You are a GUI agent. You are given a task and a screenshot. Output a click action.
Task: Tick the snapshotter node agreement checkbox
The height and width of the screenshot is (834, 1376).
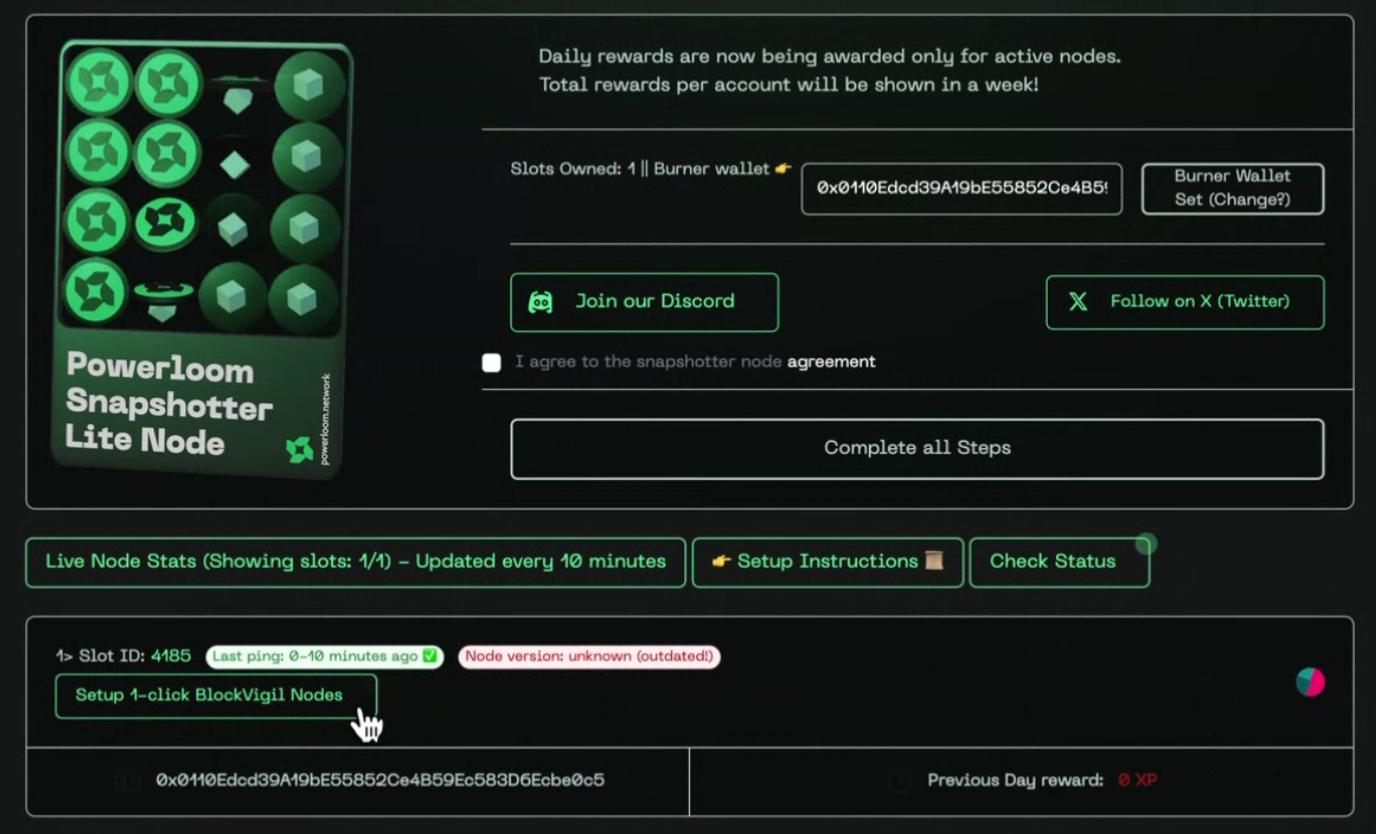(x=491, y=362)
